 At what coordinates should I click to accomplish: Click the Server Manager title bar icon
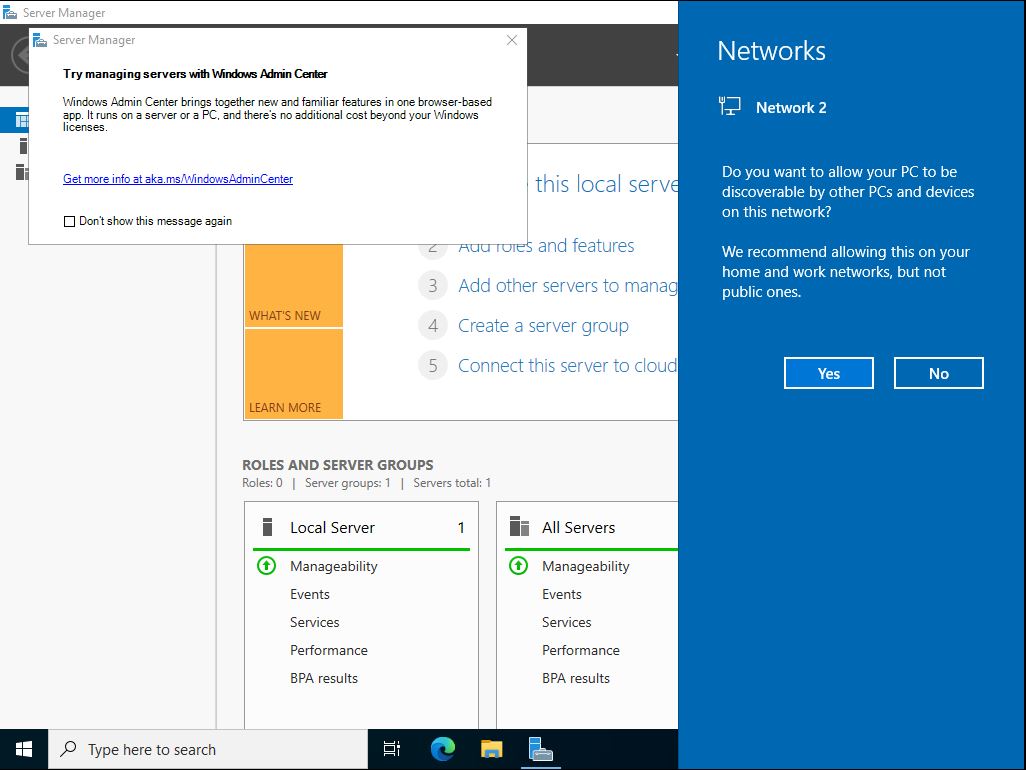pos(10,12)
